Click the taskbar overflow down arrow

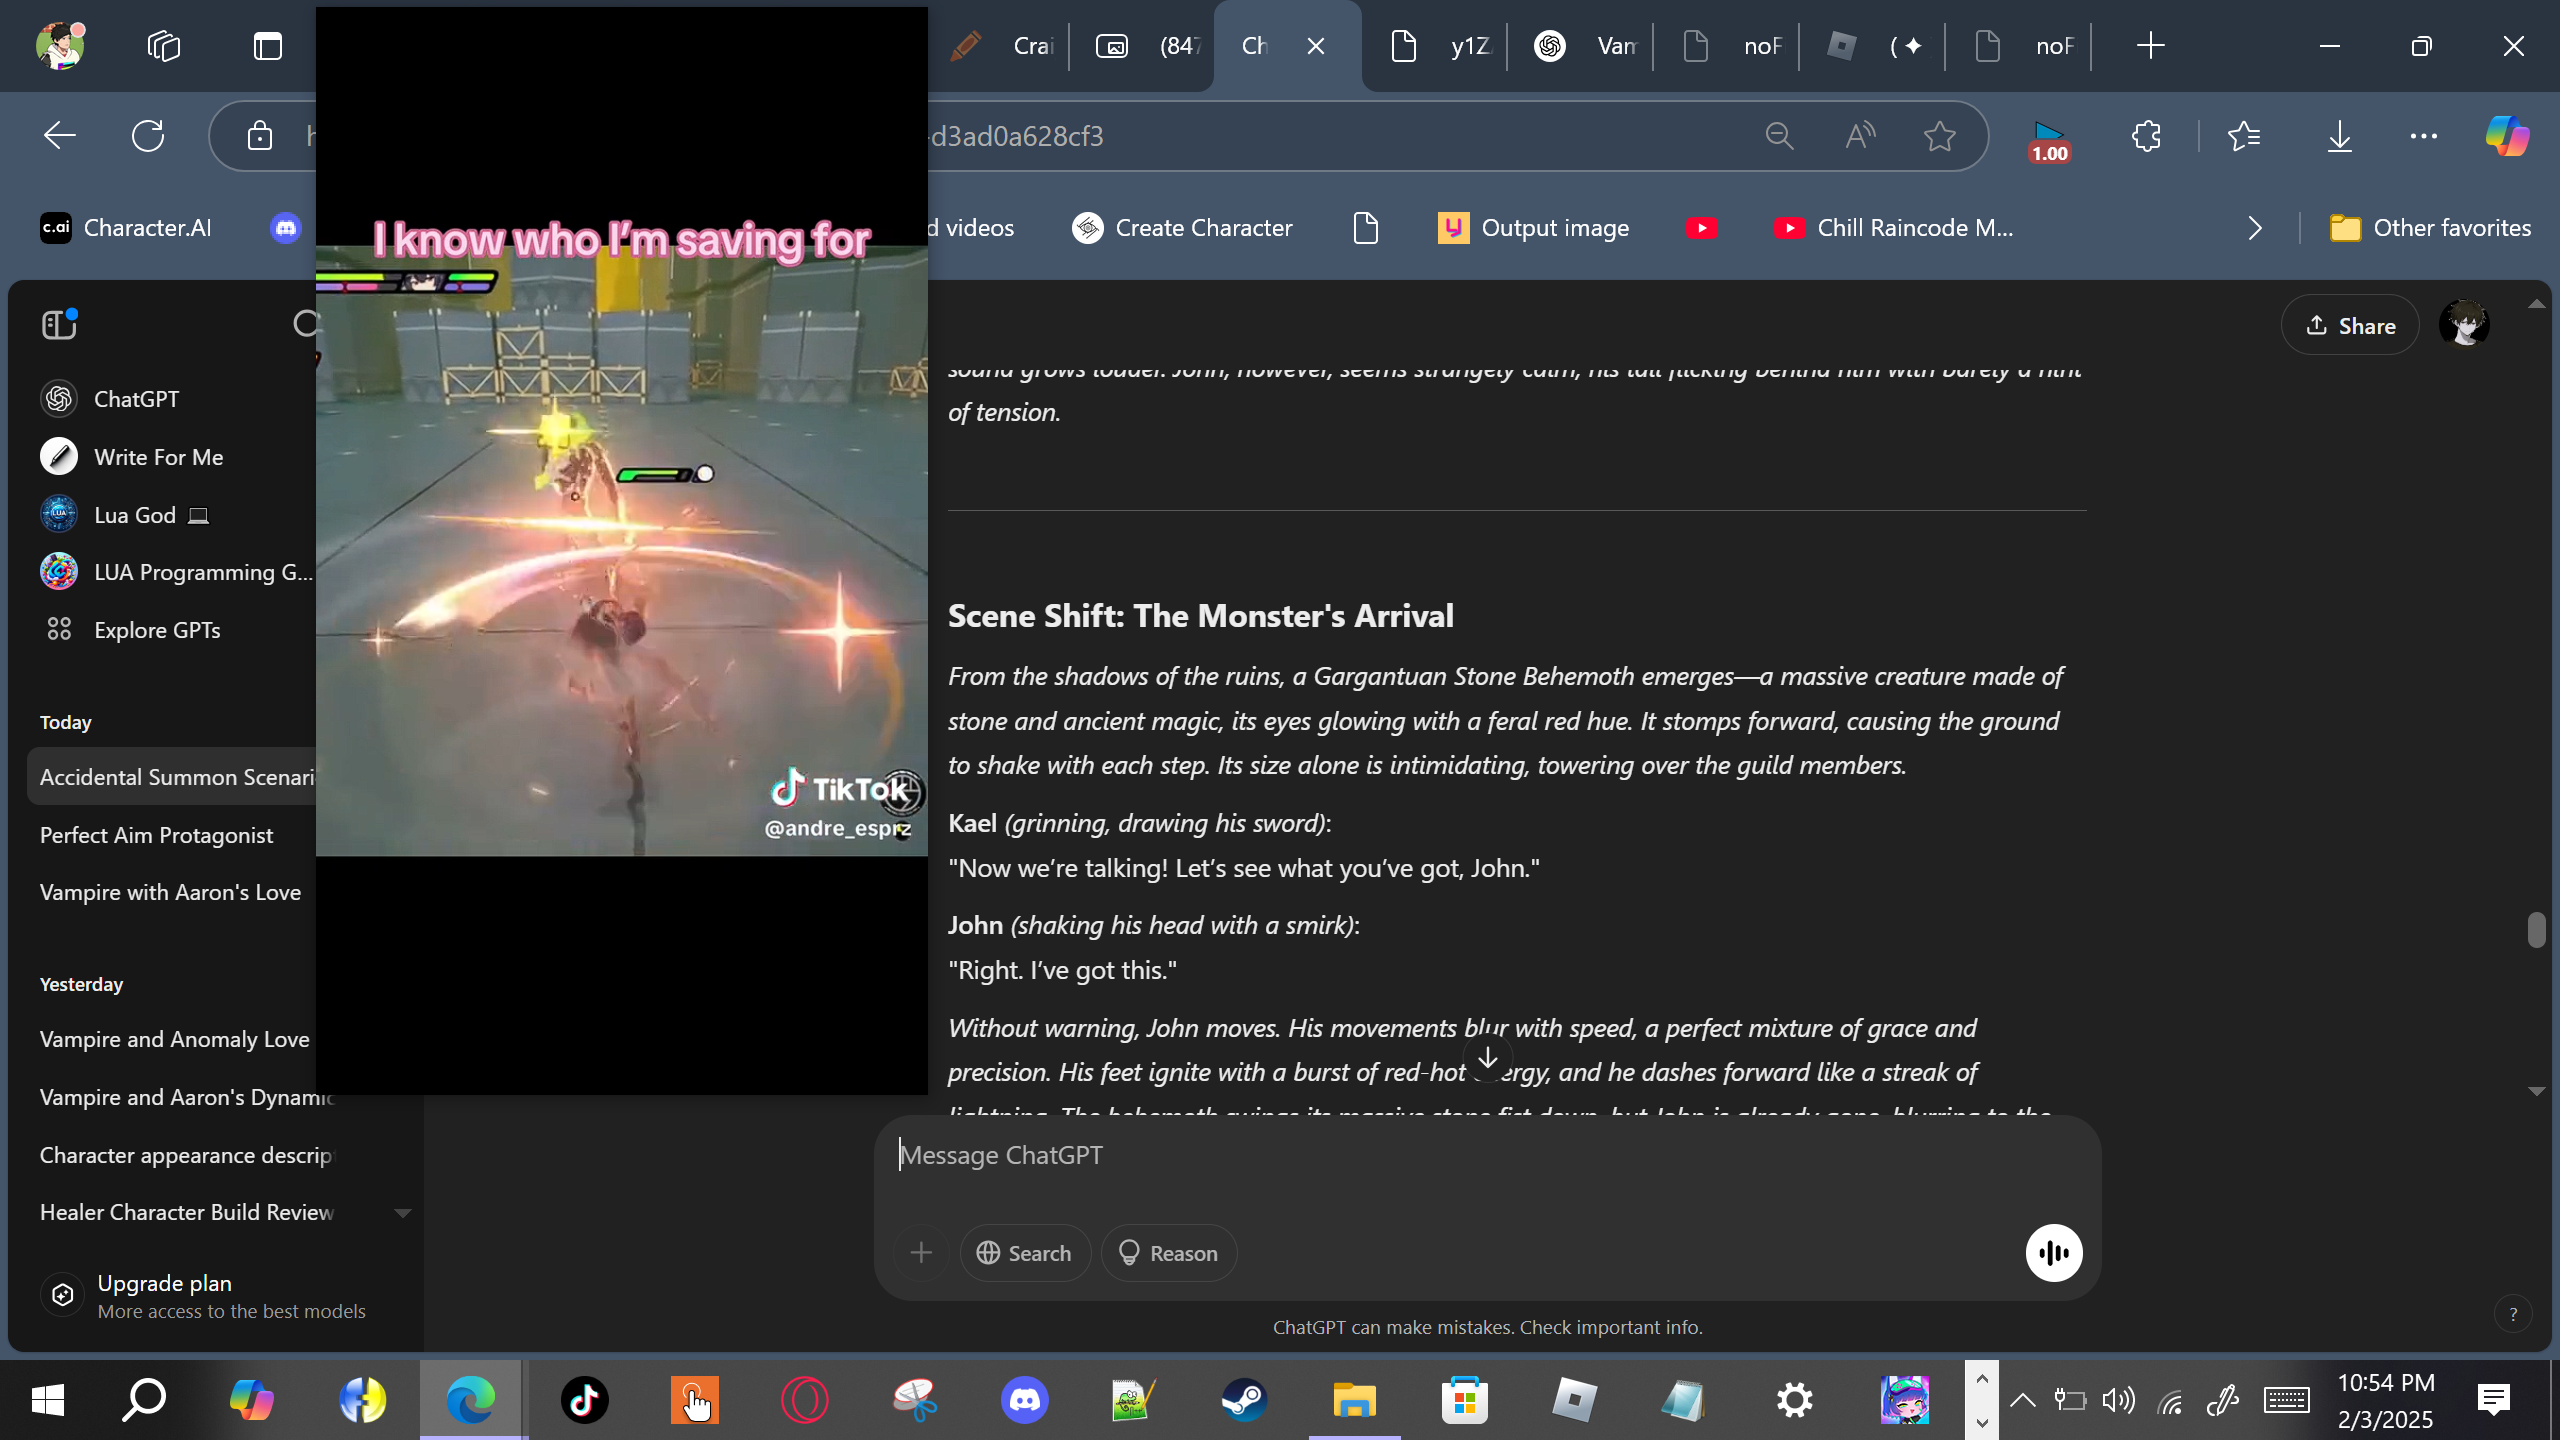(1982, 1422)
